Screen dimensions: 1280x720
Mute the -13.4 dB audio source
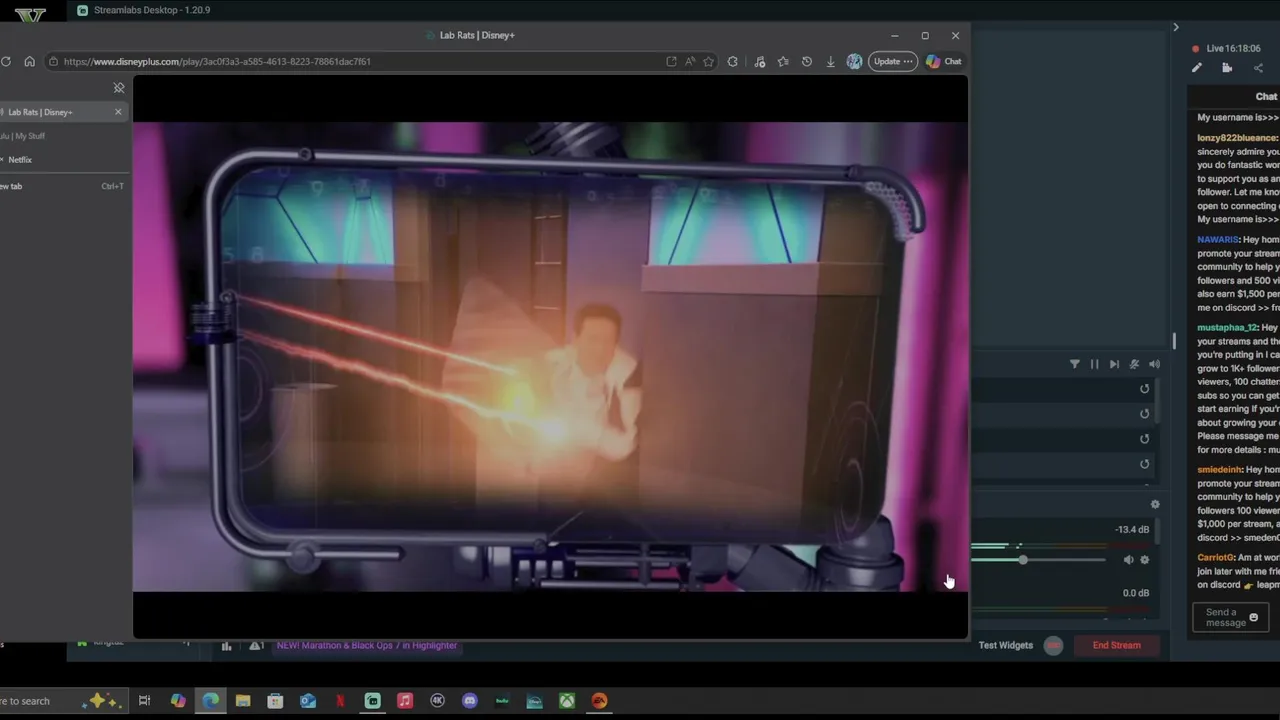tap(1128, 560)
